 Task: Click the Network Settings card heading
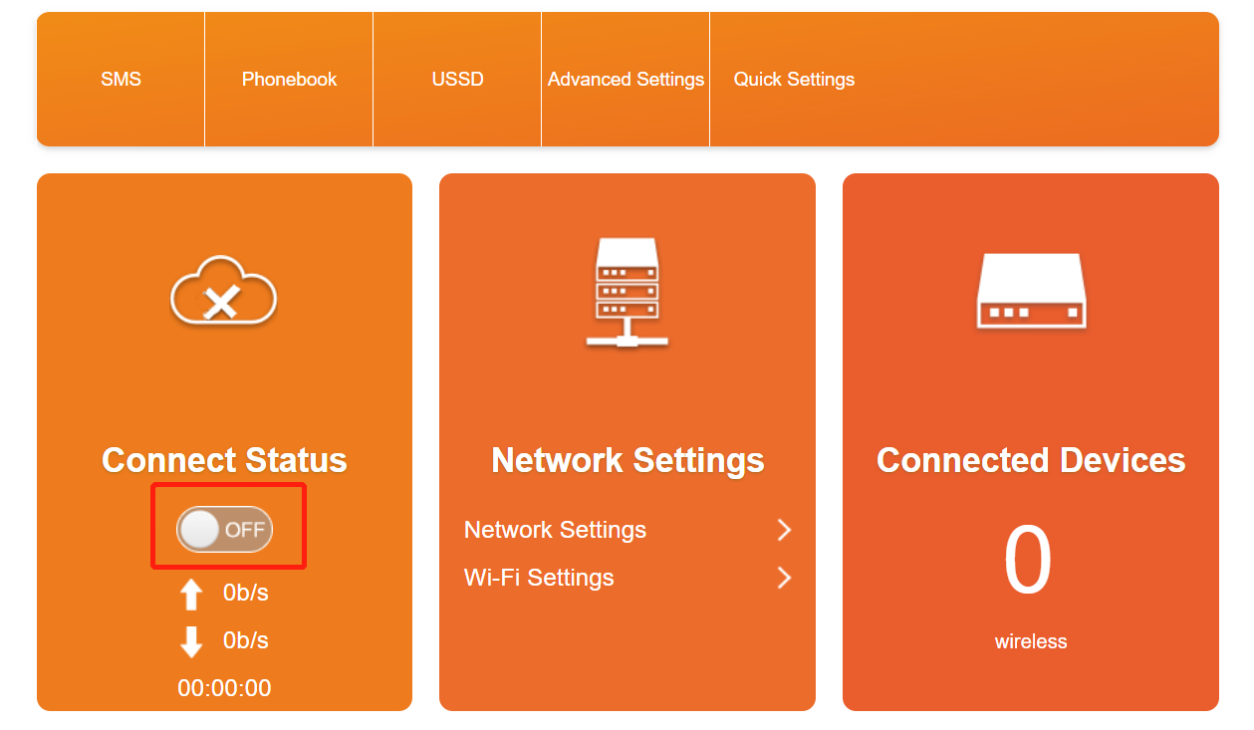click(628, 460)
